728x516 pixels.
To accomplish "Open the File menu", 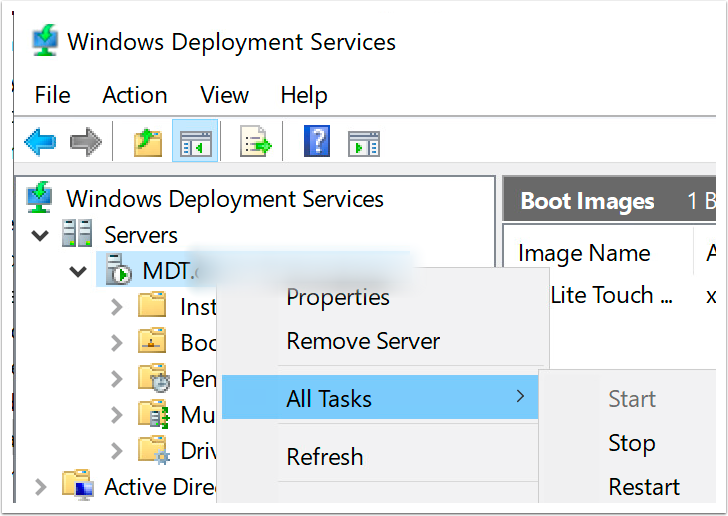I will (52, 95).
